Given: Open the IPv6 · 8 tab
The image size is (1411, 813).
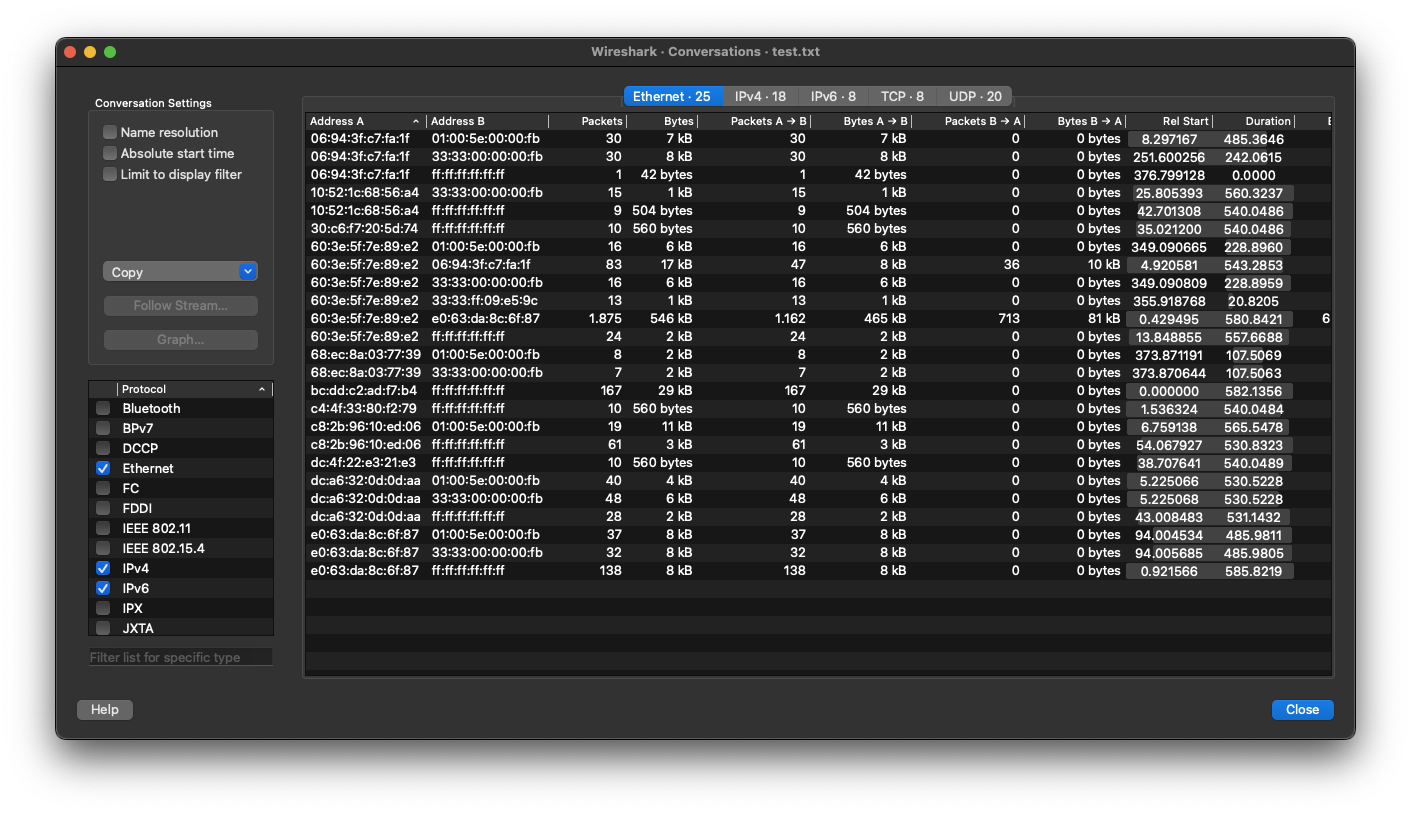Looking at the screenshot, I should [x=833, y=96].
